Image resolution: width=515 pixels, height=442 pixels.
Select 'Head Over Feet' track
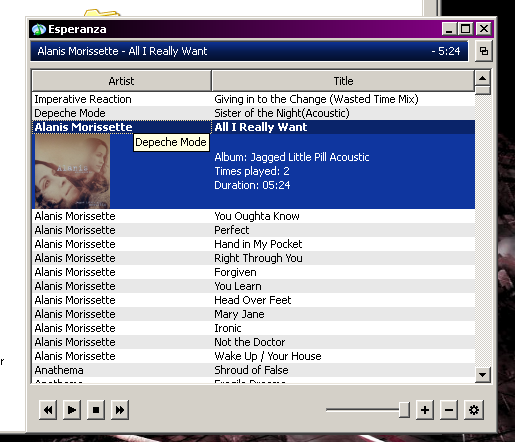[253, 300]
